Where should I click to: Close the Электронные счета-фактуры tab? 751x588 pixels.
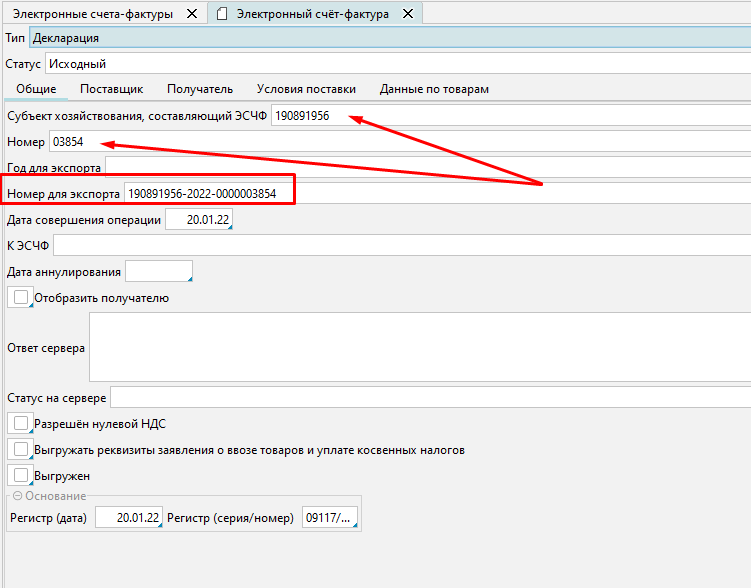[x=191, y=14]
